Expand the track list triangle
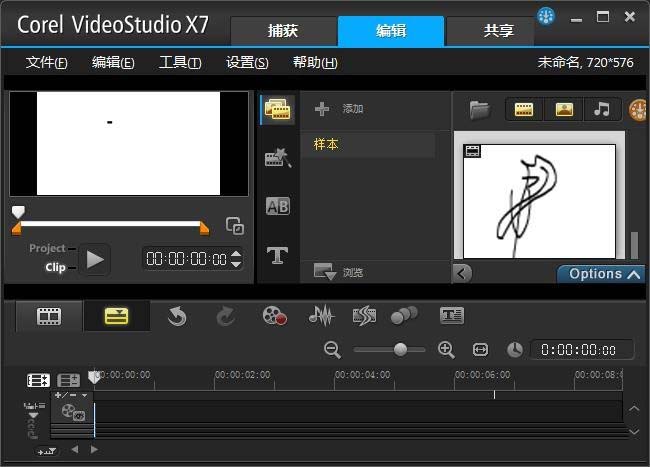 tap(33, 416)
